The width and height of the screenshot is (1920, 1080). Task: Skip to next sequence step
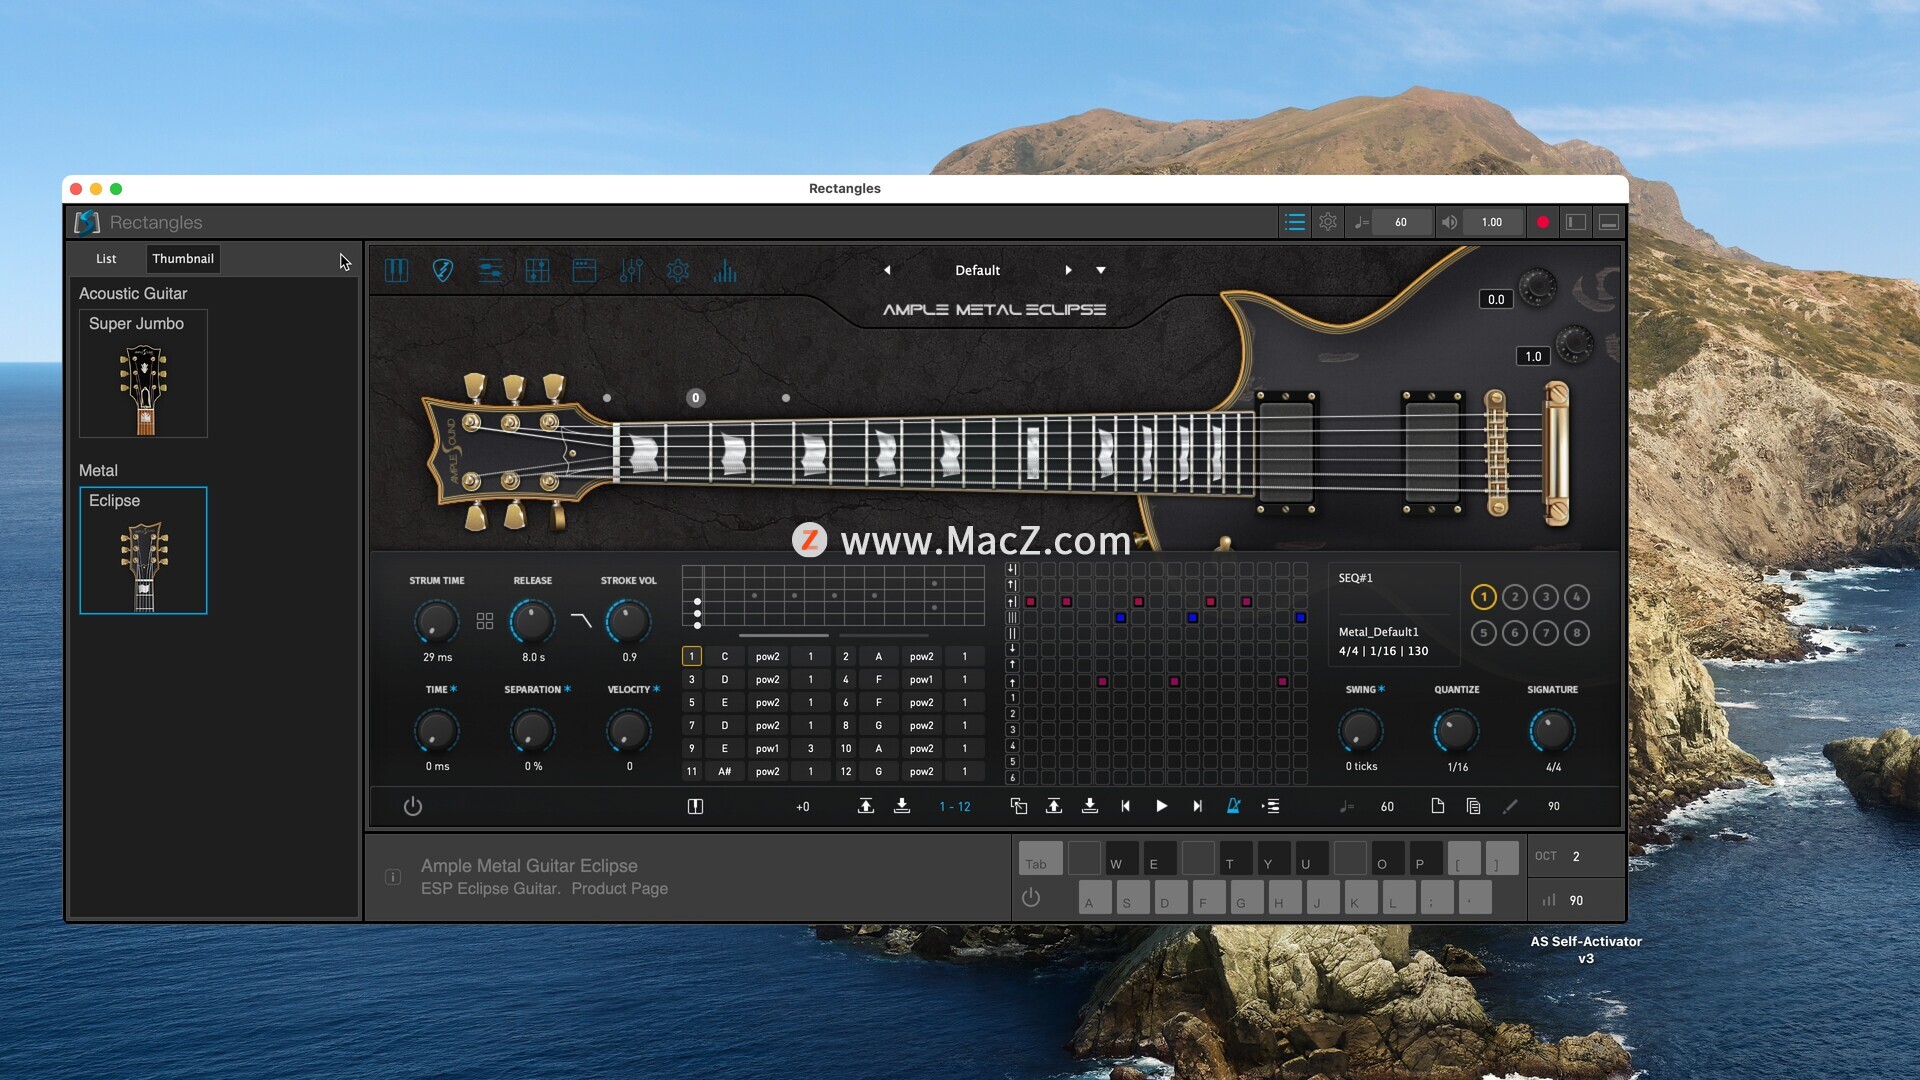1198,806
